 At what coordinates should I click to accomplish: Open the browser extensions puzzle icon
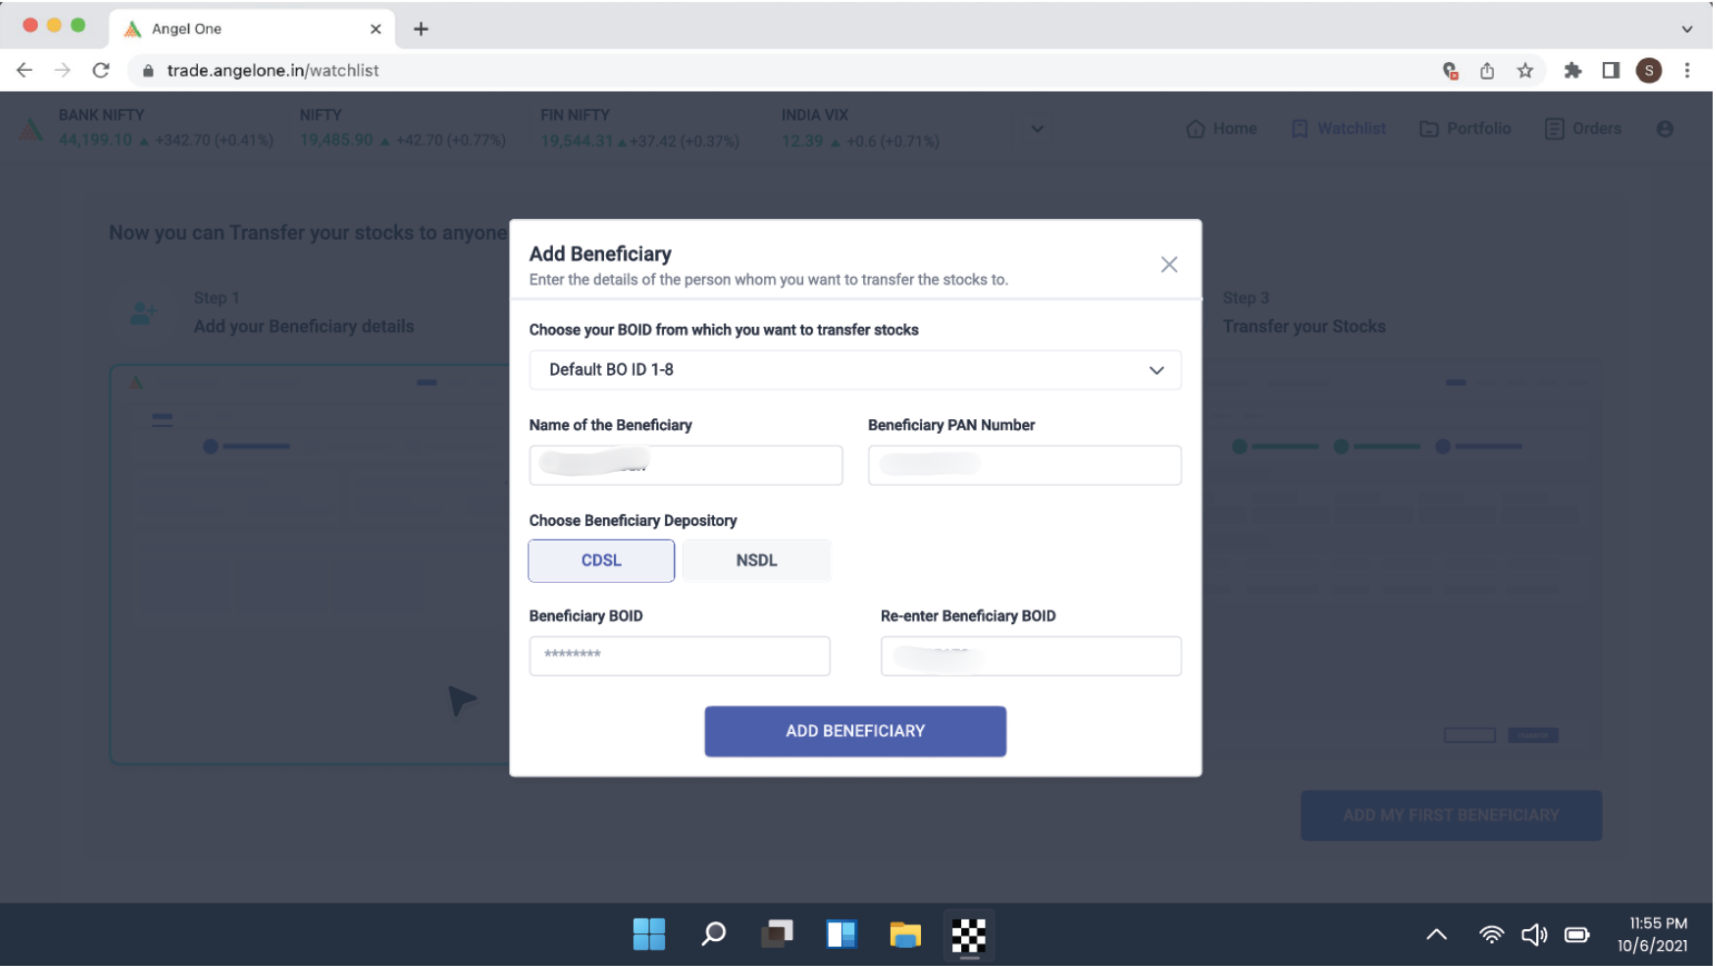point(1572,70)
